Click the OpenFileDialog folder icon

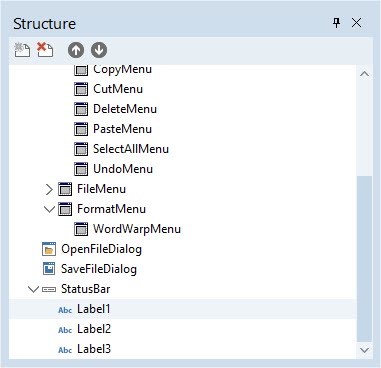[49, 249]
